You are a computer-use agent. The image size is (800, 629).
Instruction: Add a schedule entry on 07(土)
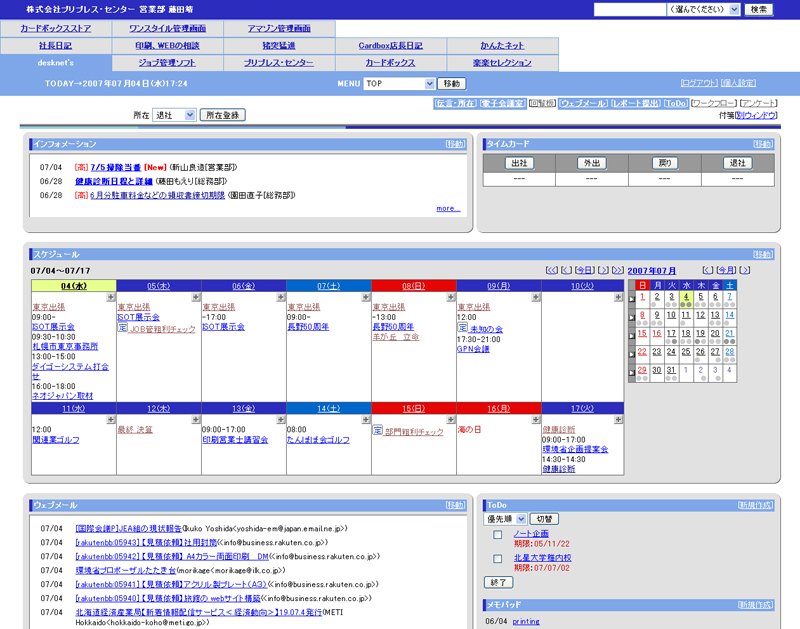point(366,297)
